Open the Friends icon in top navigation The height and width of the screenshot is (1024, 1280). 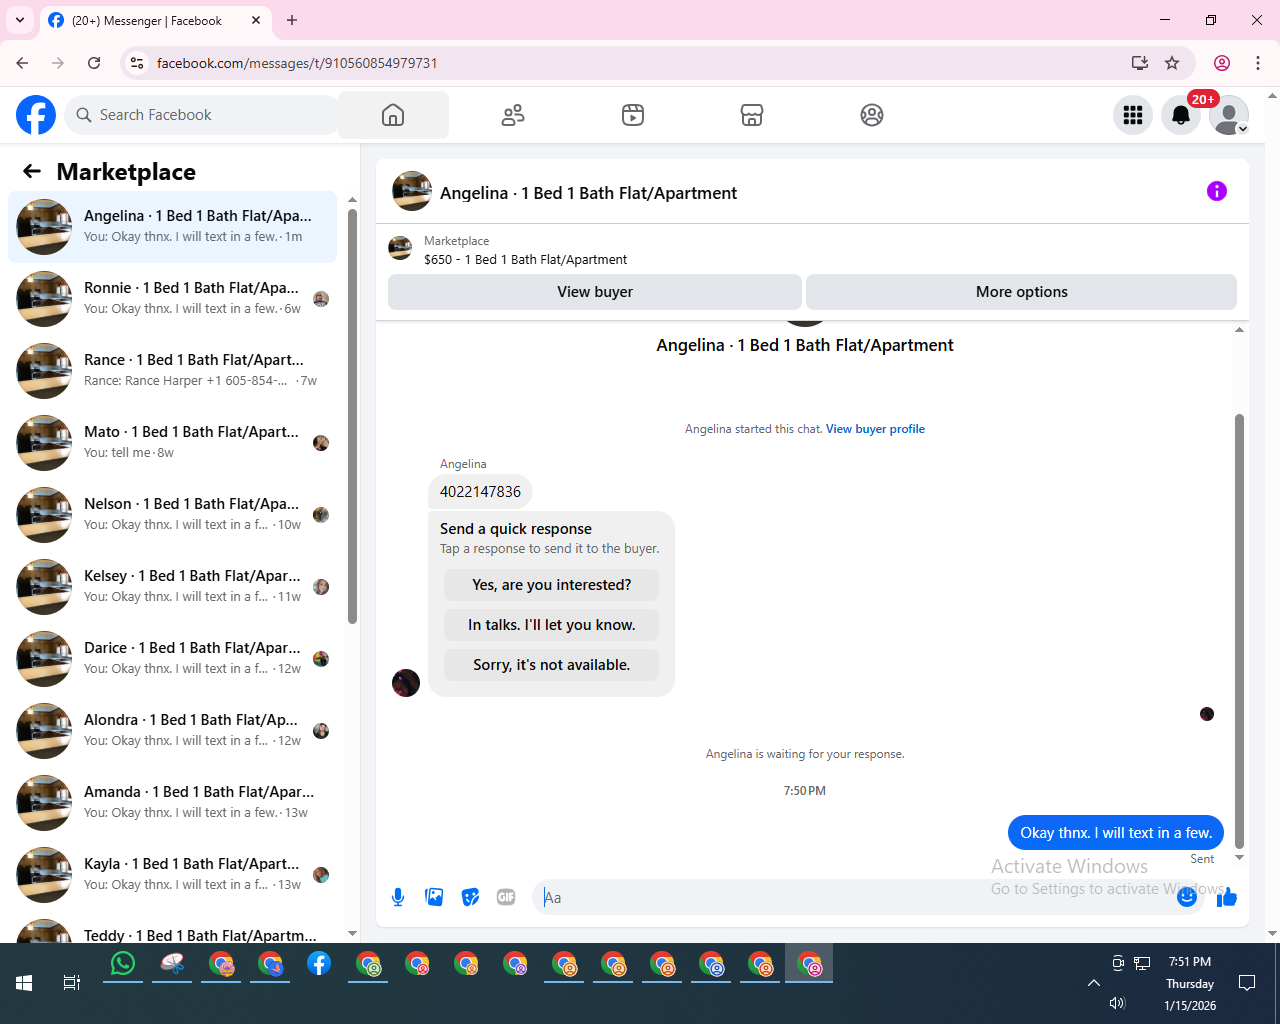tap(513, 115)
